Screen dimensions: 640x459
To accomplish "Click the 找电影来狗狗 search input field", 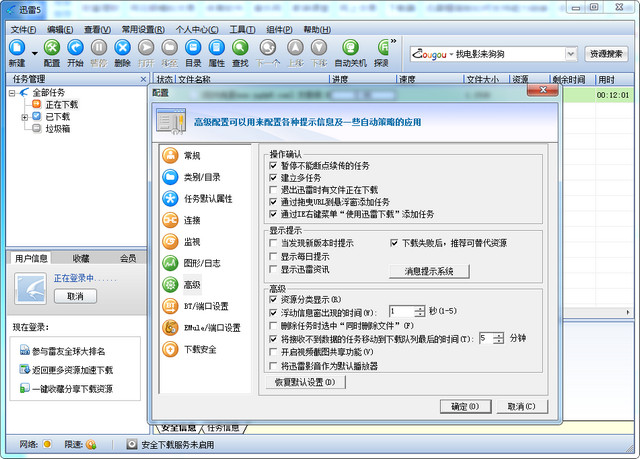I will point(509,54).
